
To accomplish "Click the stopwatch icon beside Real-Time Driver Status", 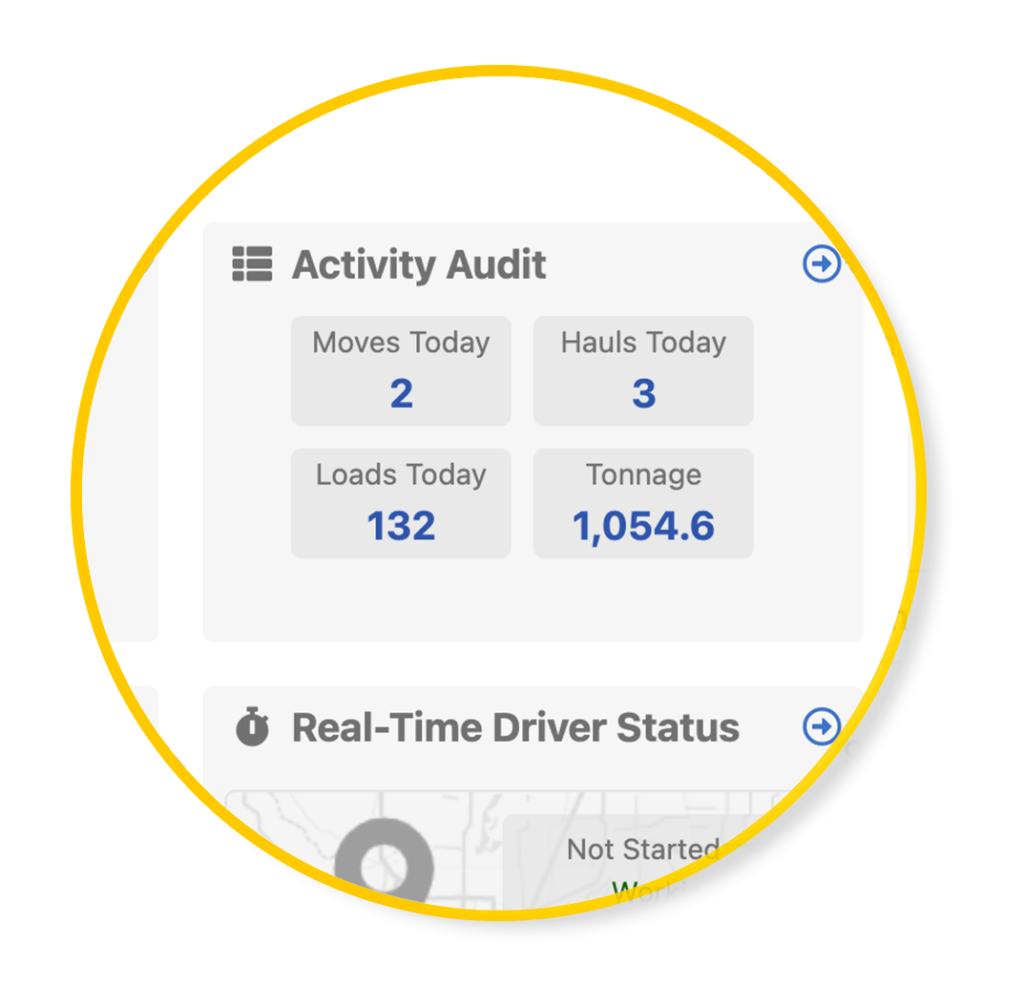I will point(252,727).
